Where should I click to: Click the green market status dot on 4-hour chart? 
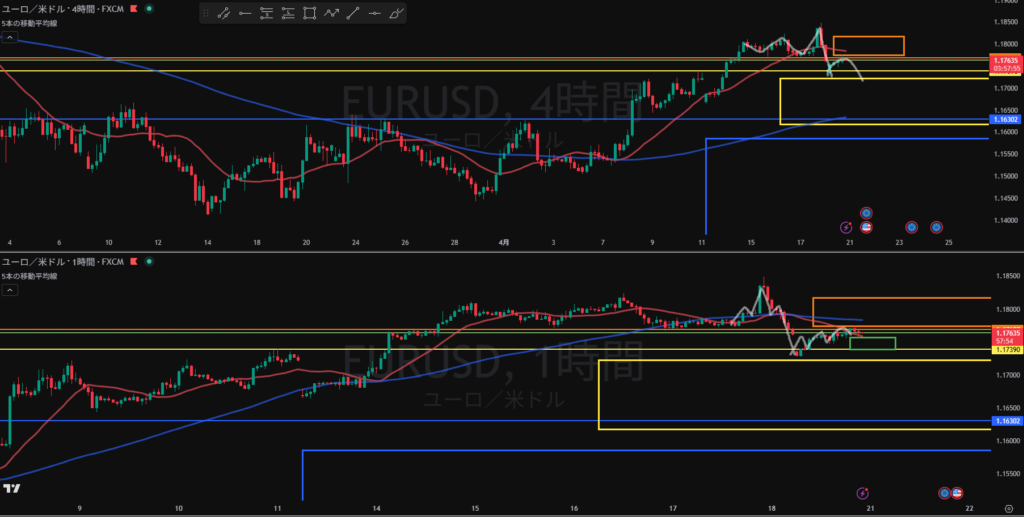click(x=149, y=8)
